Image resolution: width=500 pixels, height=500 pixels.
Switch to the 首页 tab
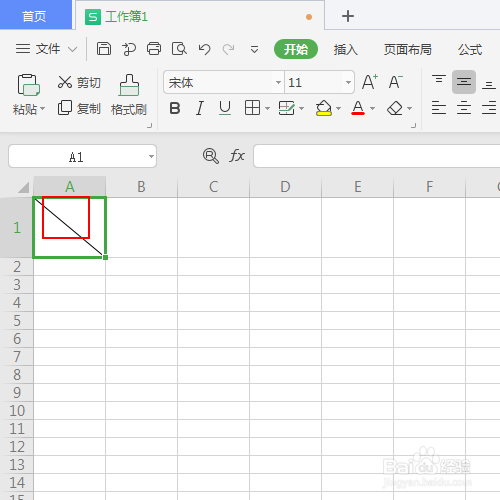[x=36, y=15]
